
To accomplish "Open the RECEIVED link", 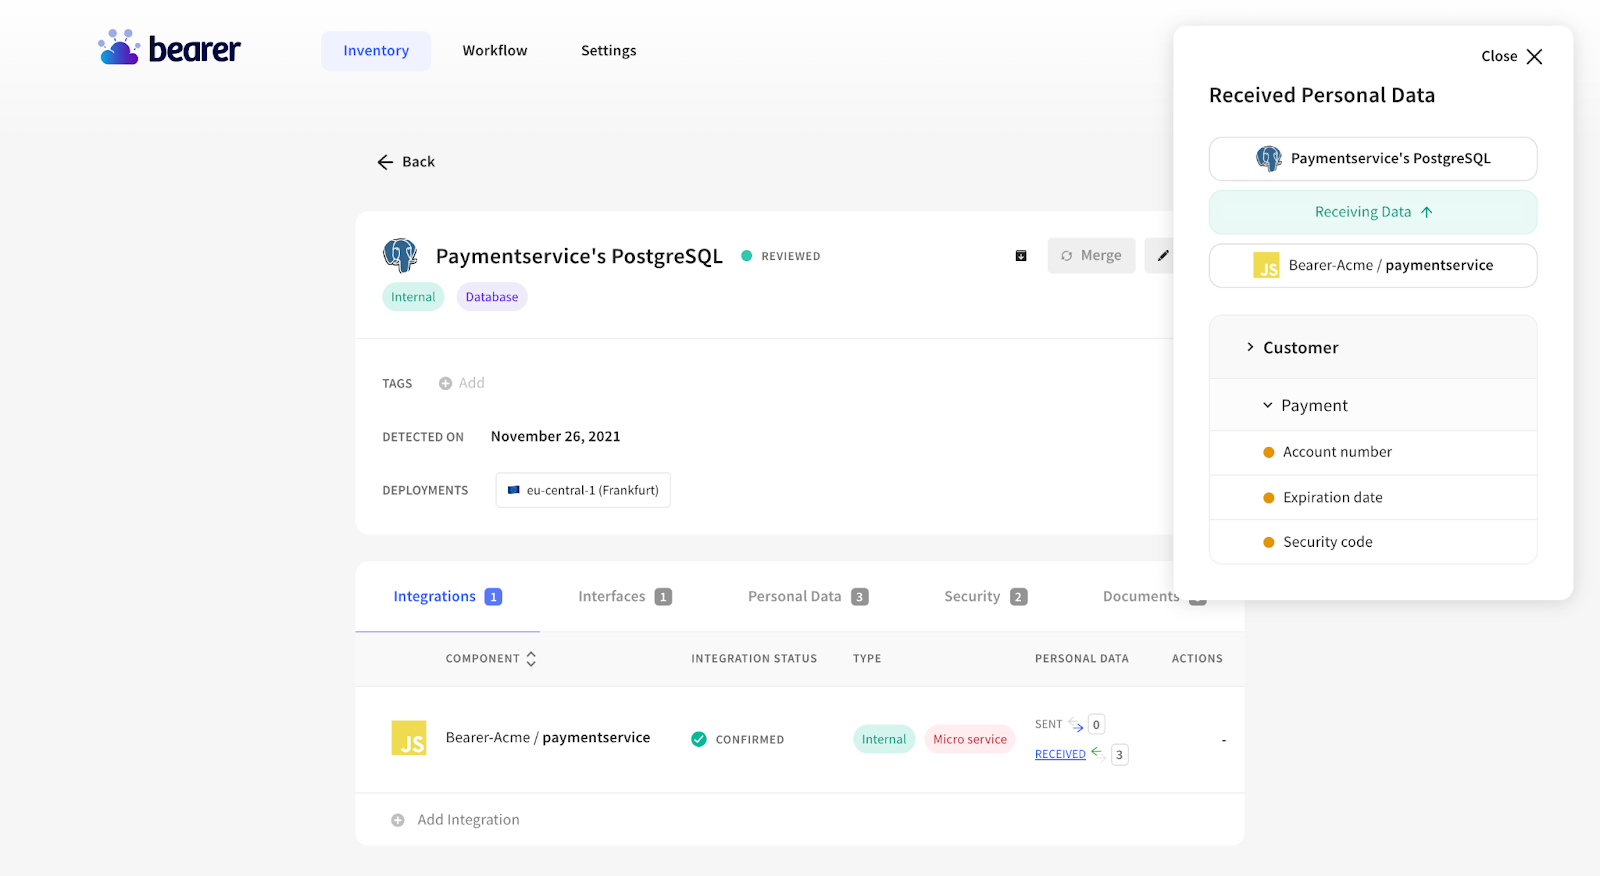I will tap(1060, 755).
